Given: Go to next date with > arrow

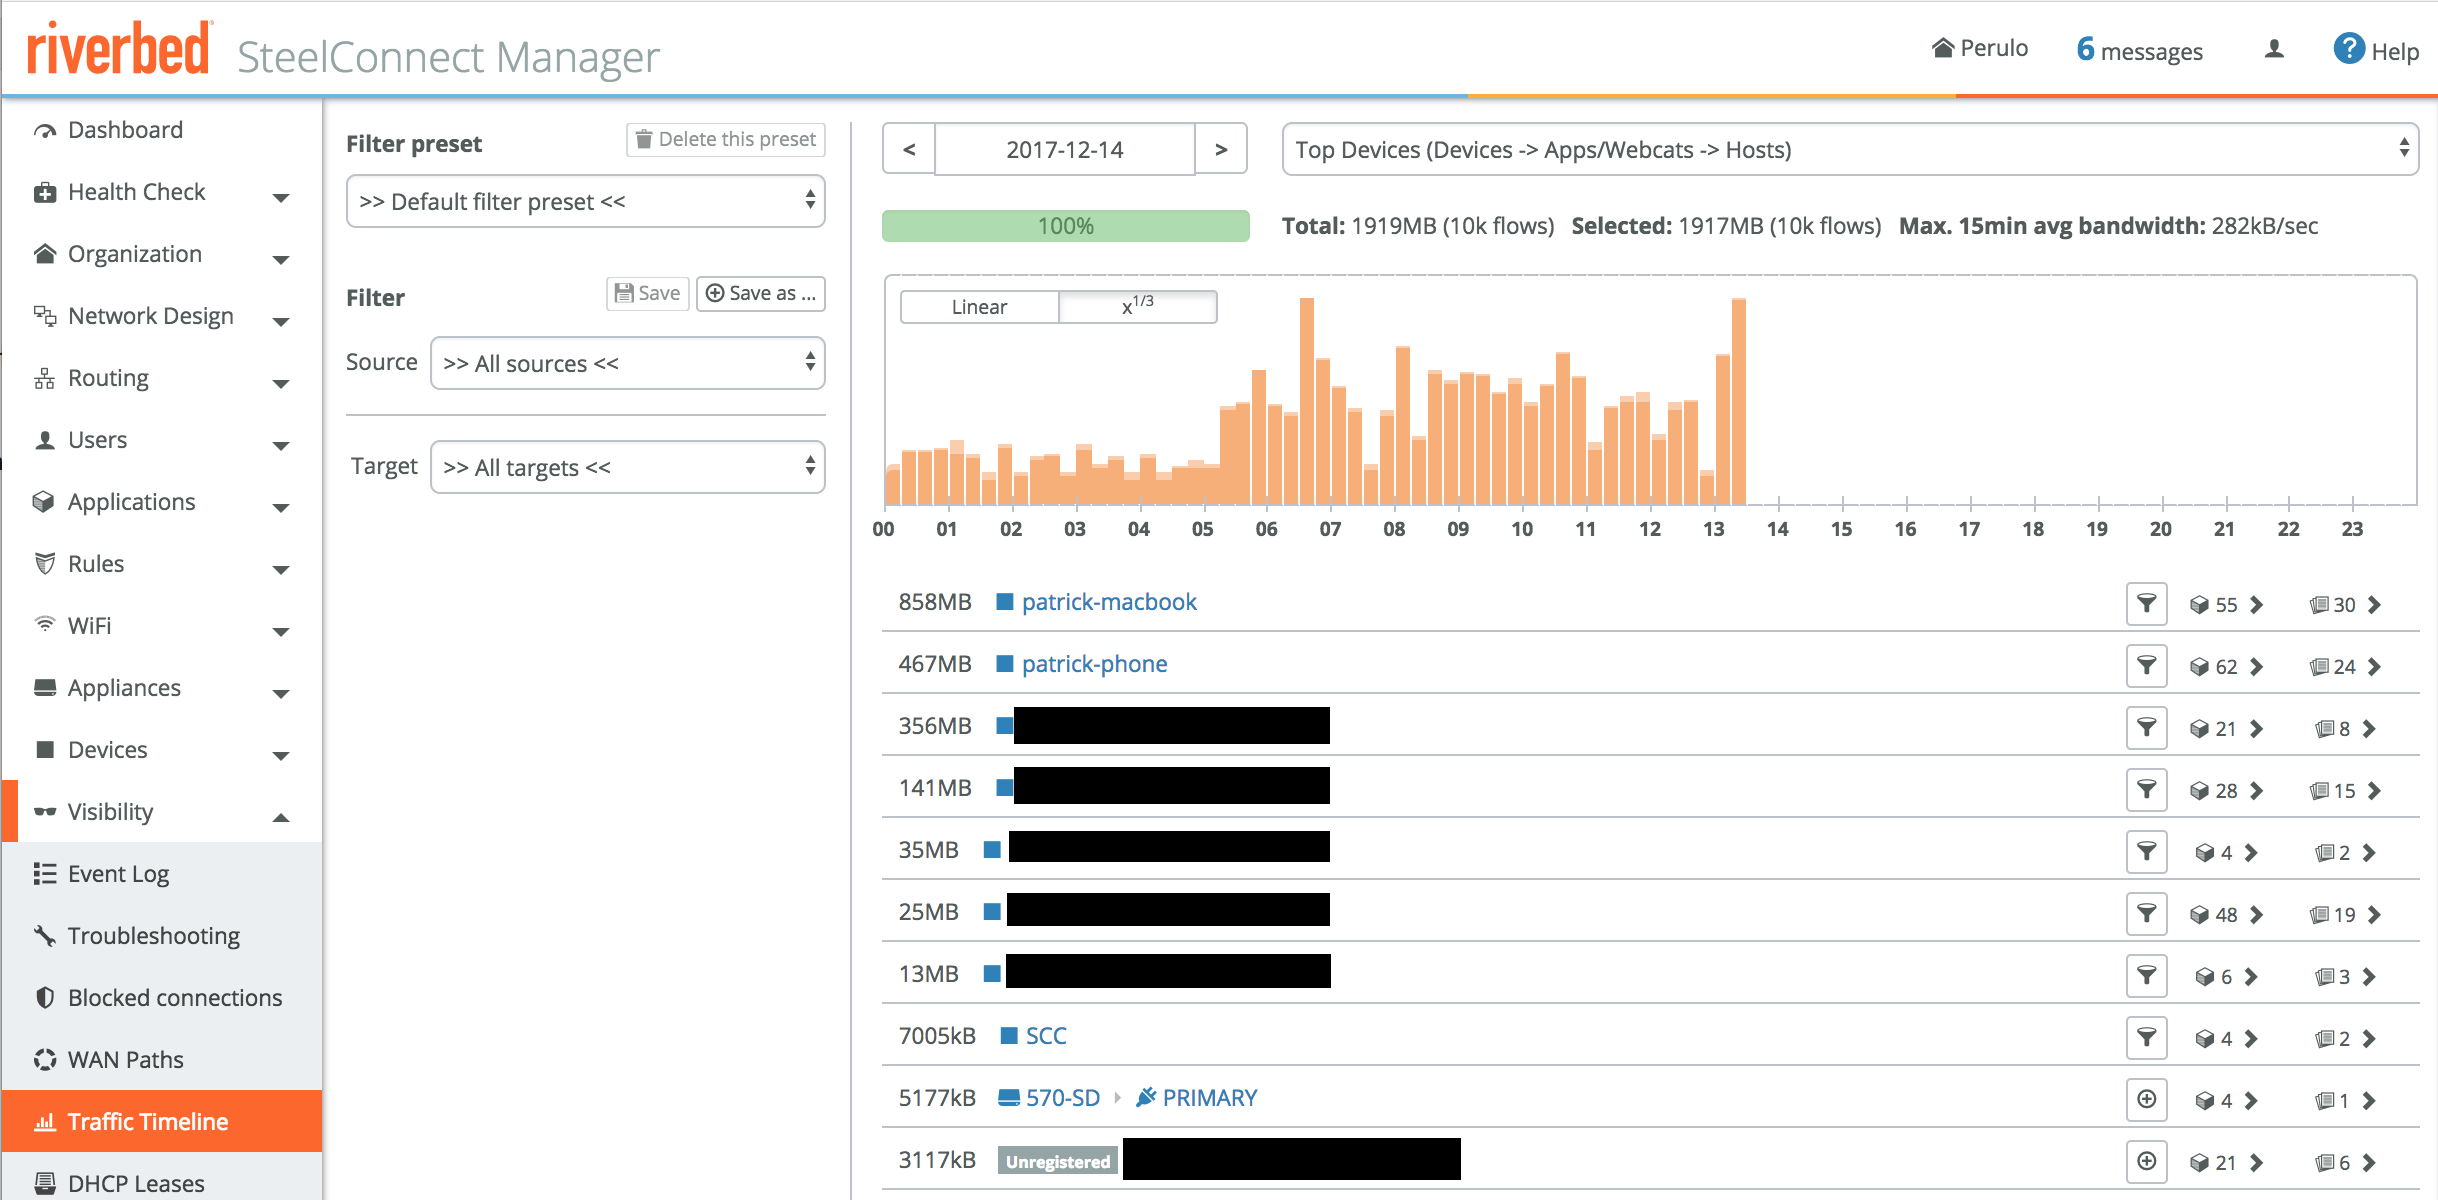Looking at the screenshot, I should point(1221,150).
